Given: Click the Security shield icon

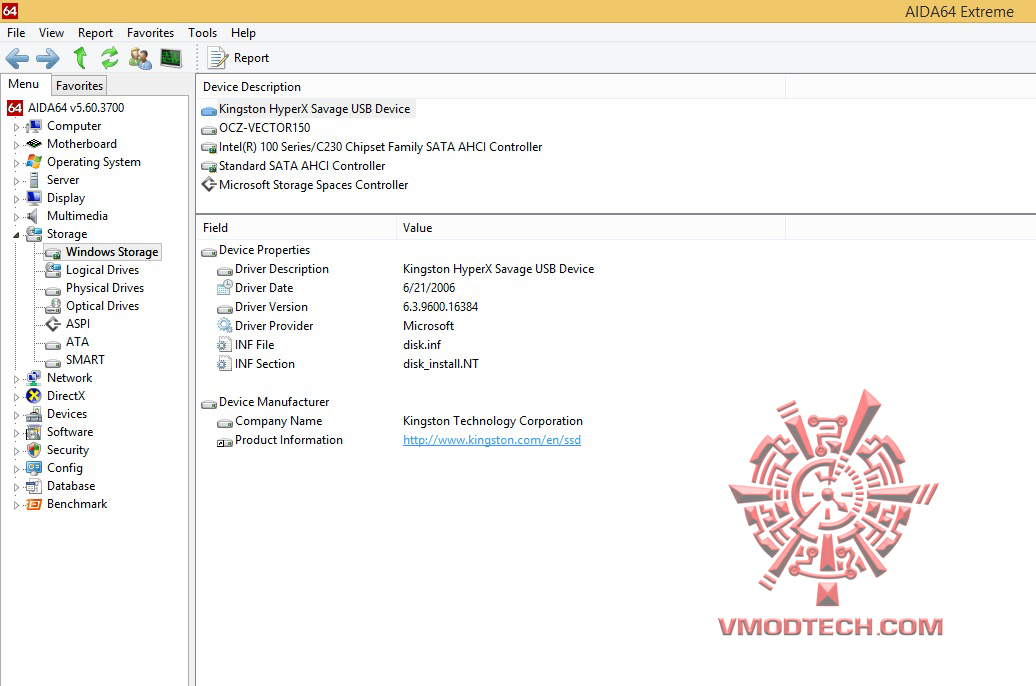Looking at the screenshot, I should coord(34,450).
